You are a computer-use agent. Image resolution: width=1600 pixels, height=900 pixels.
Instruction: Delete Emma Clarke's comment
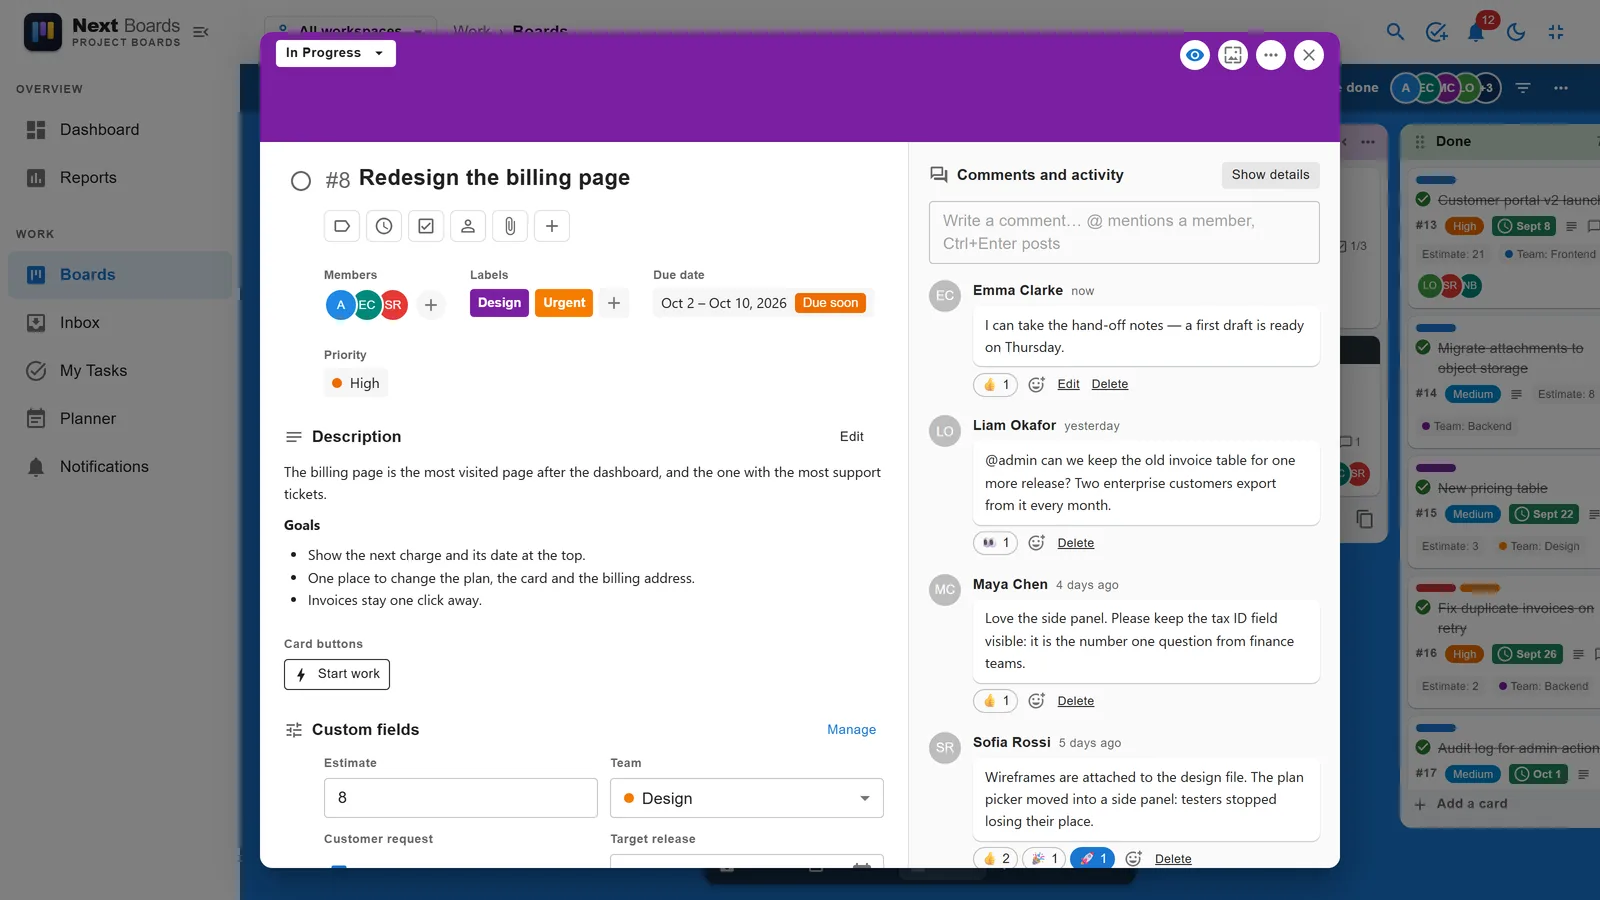pyautogui.click(x=1110, y=384)
